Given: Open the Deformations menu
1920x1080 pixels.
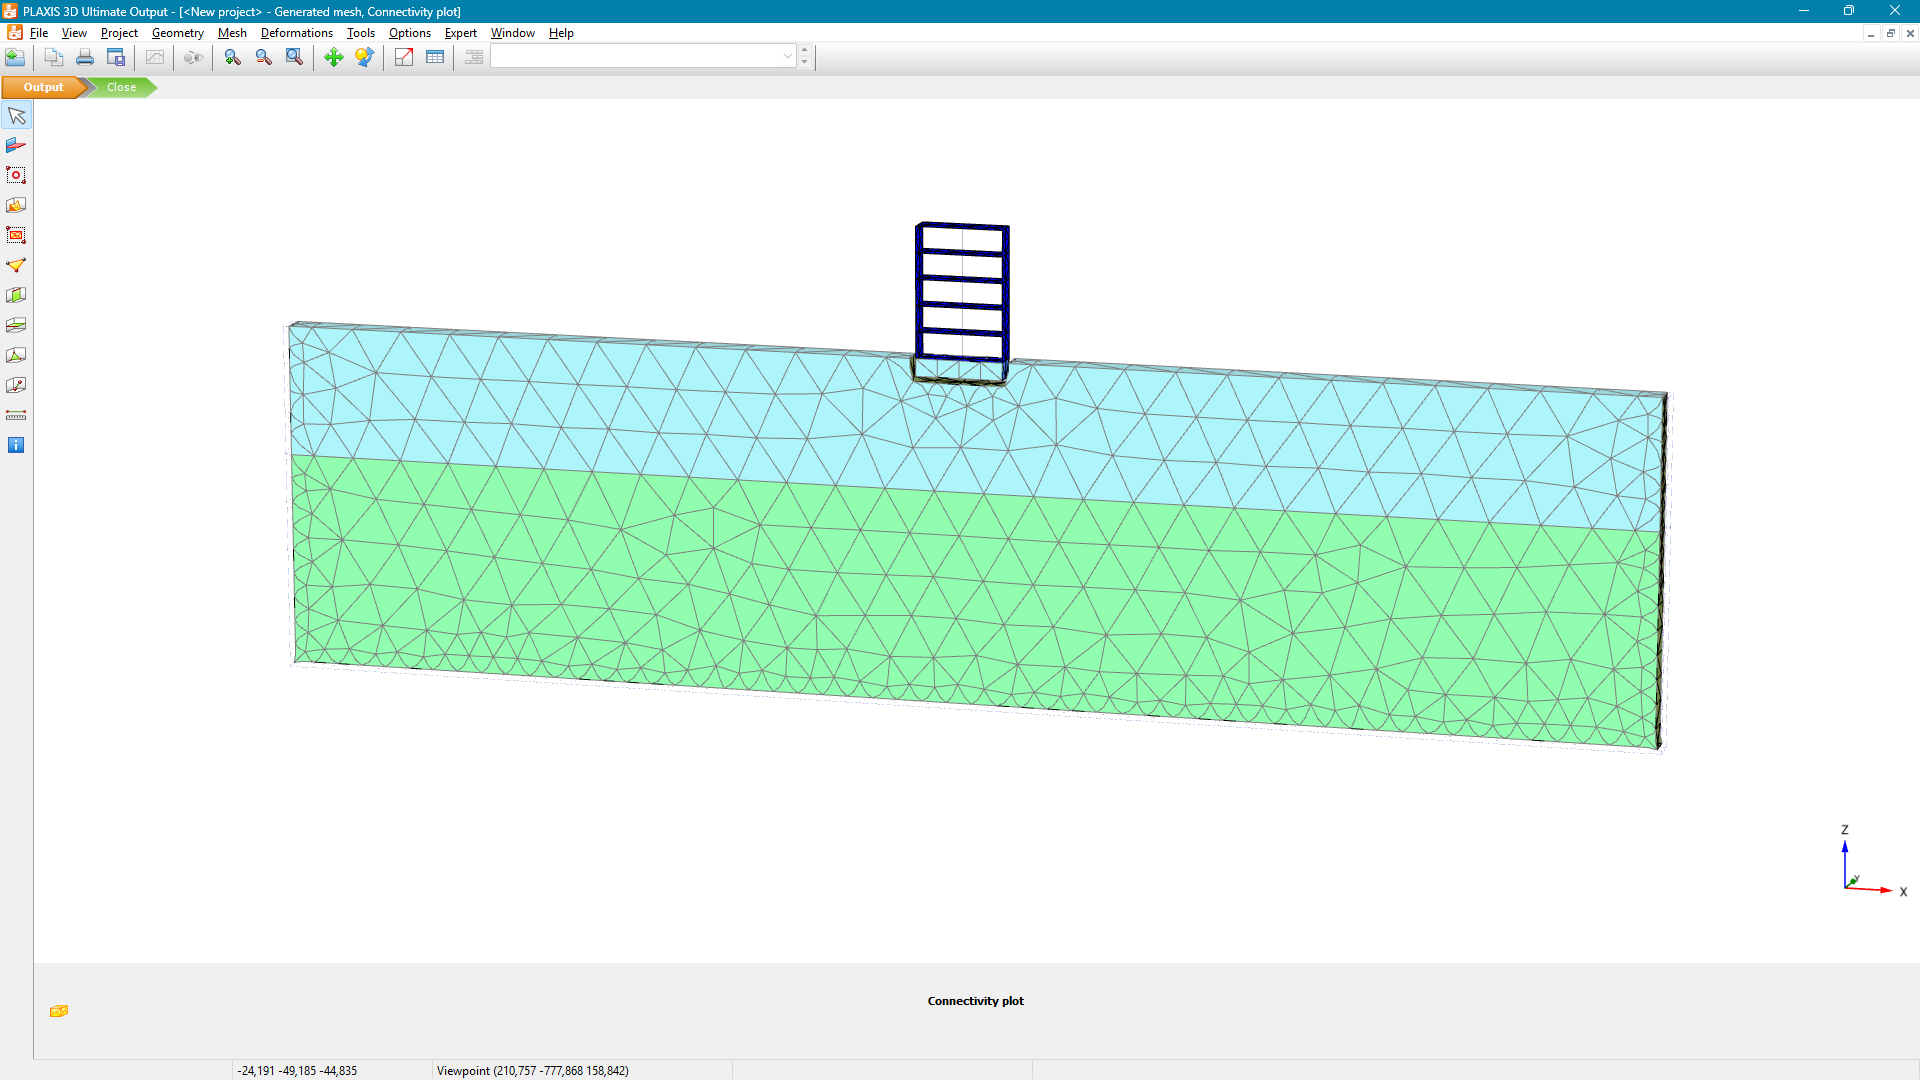Looking at the screenshot, I should coord(296,33).
